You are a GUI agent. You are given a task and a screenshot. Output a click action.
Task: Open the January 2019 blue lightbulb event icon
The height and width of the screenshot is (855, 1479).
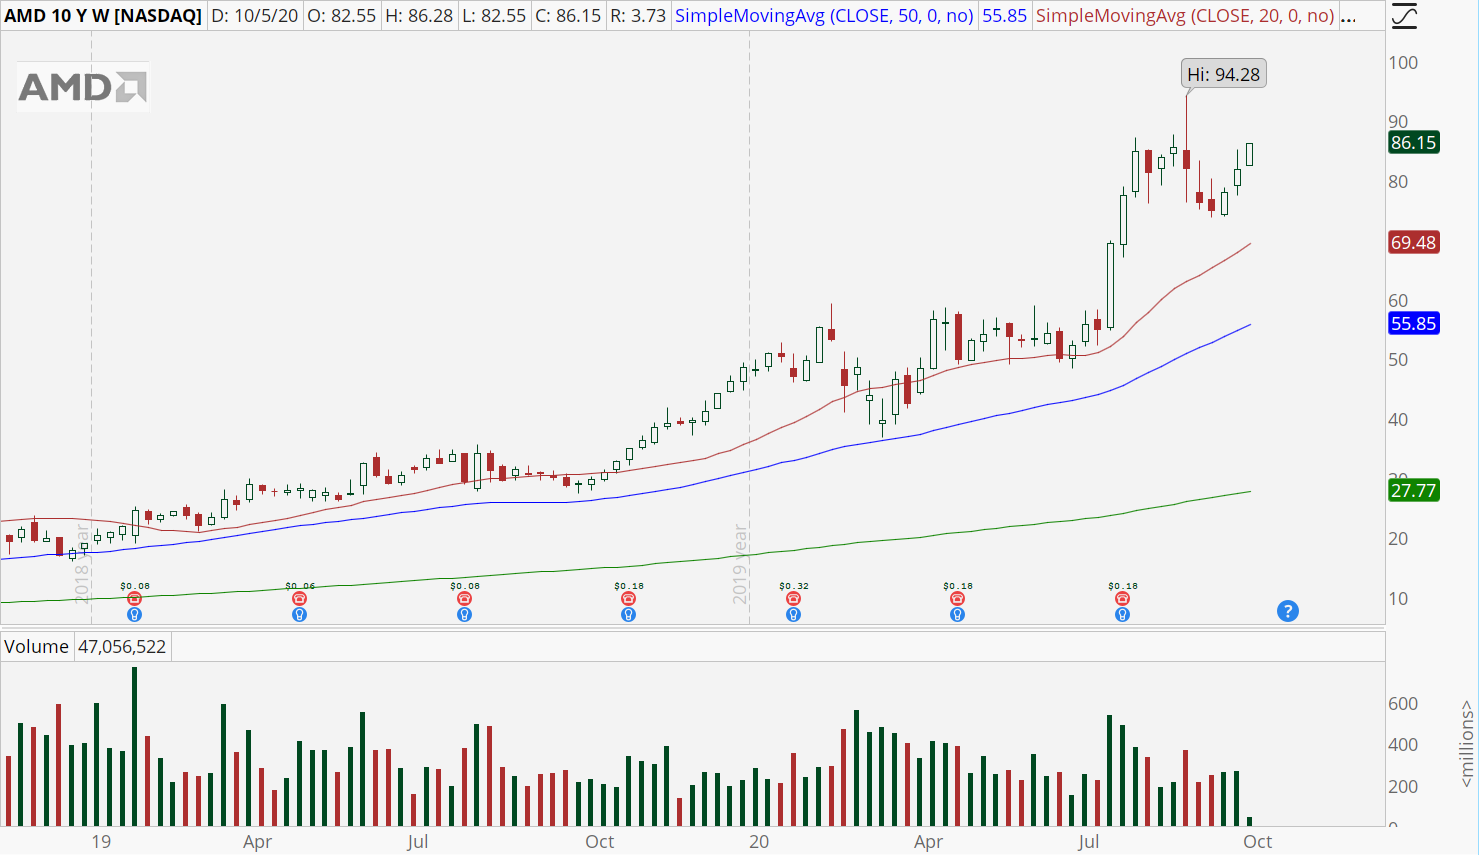pyautogui.click(x=134, y=614)
